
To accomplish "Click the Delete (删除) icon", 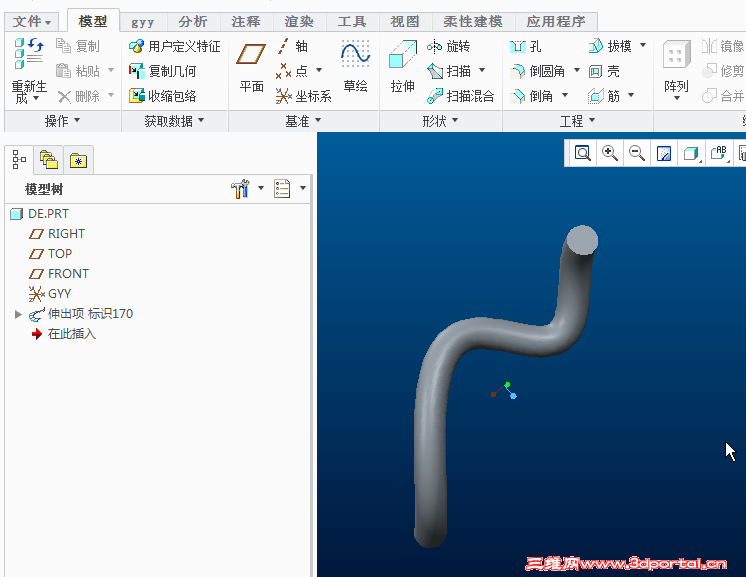I will (x=64, y=97).
